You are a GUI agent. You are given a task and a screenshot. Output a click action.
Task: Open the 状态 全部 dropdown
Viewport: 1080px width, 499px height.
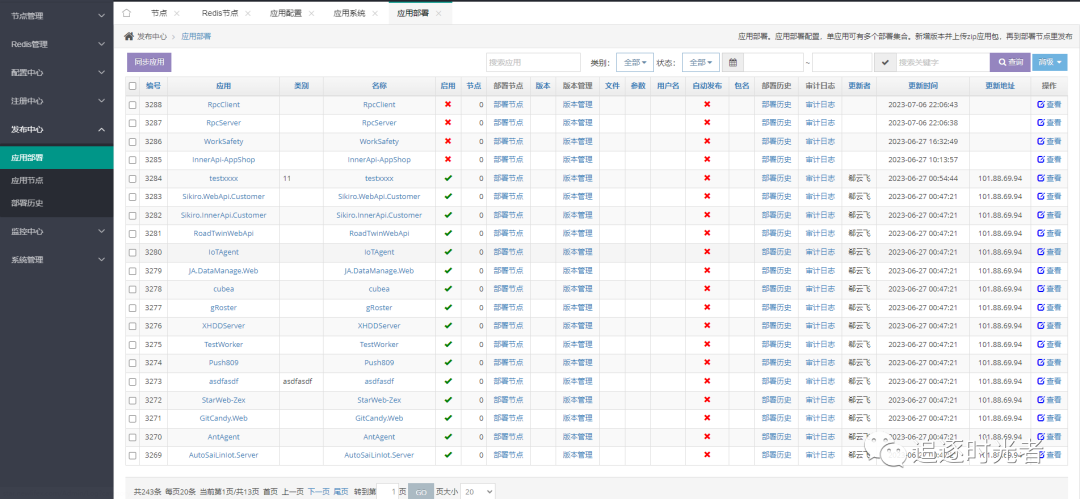point(700,62)
